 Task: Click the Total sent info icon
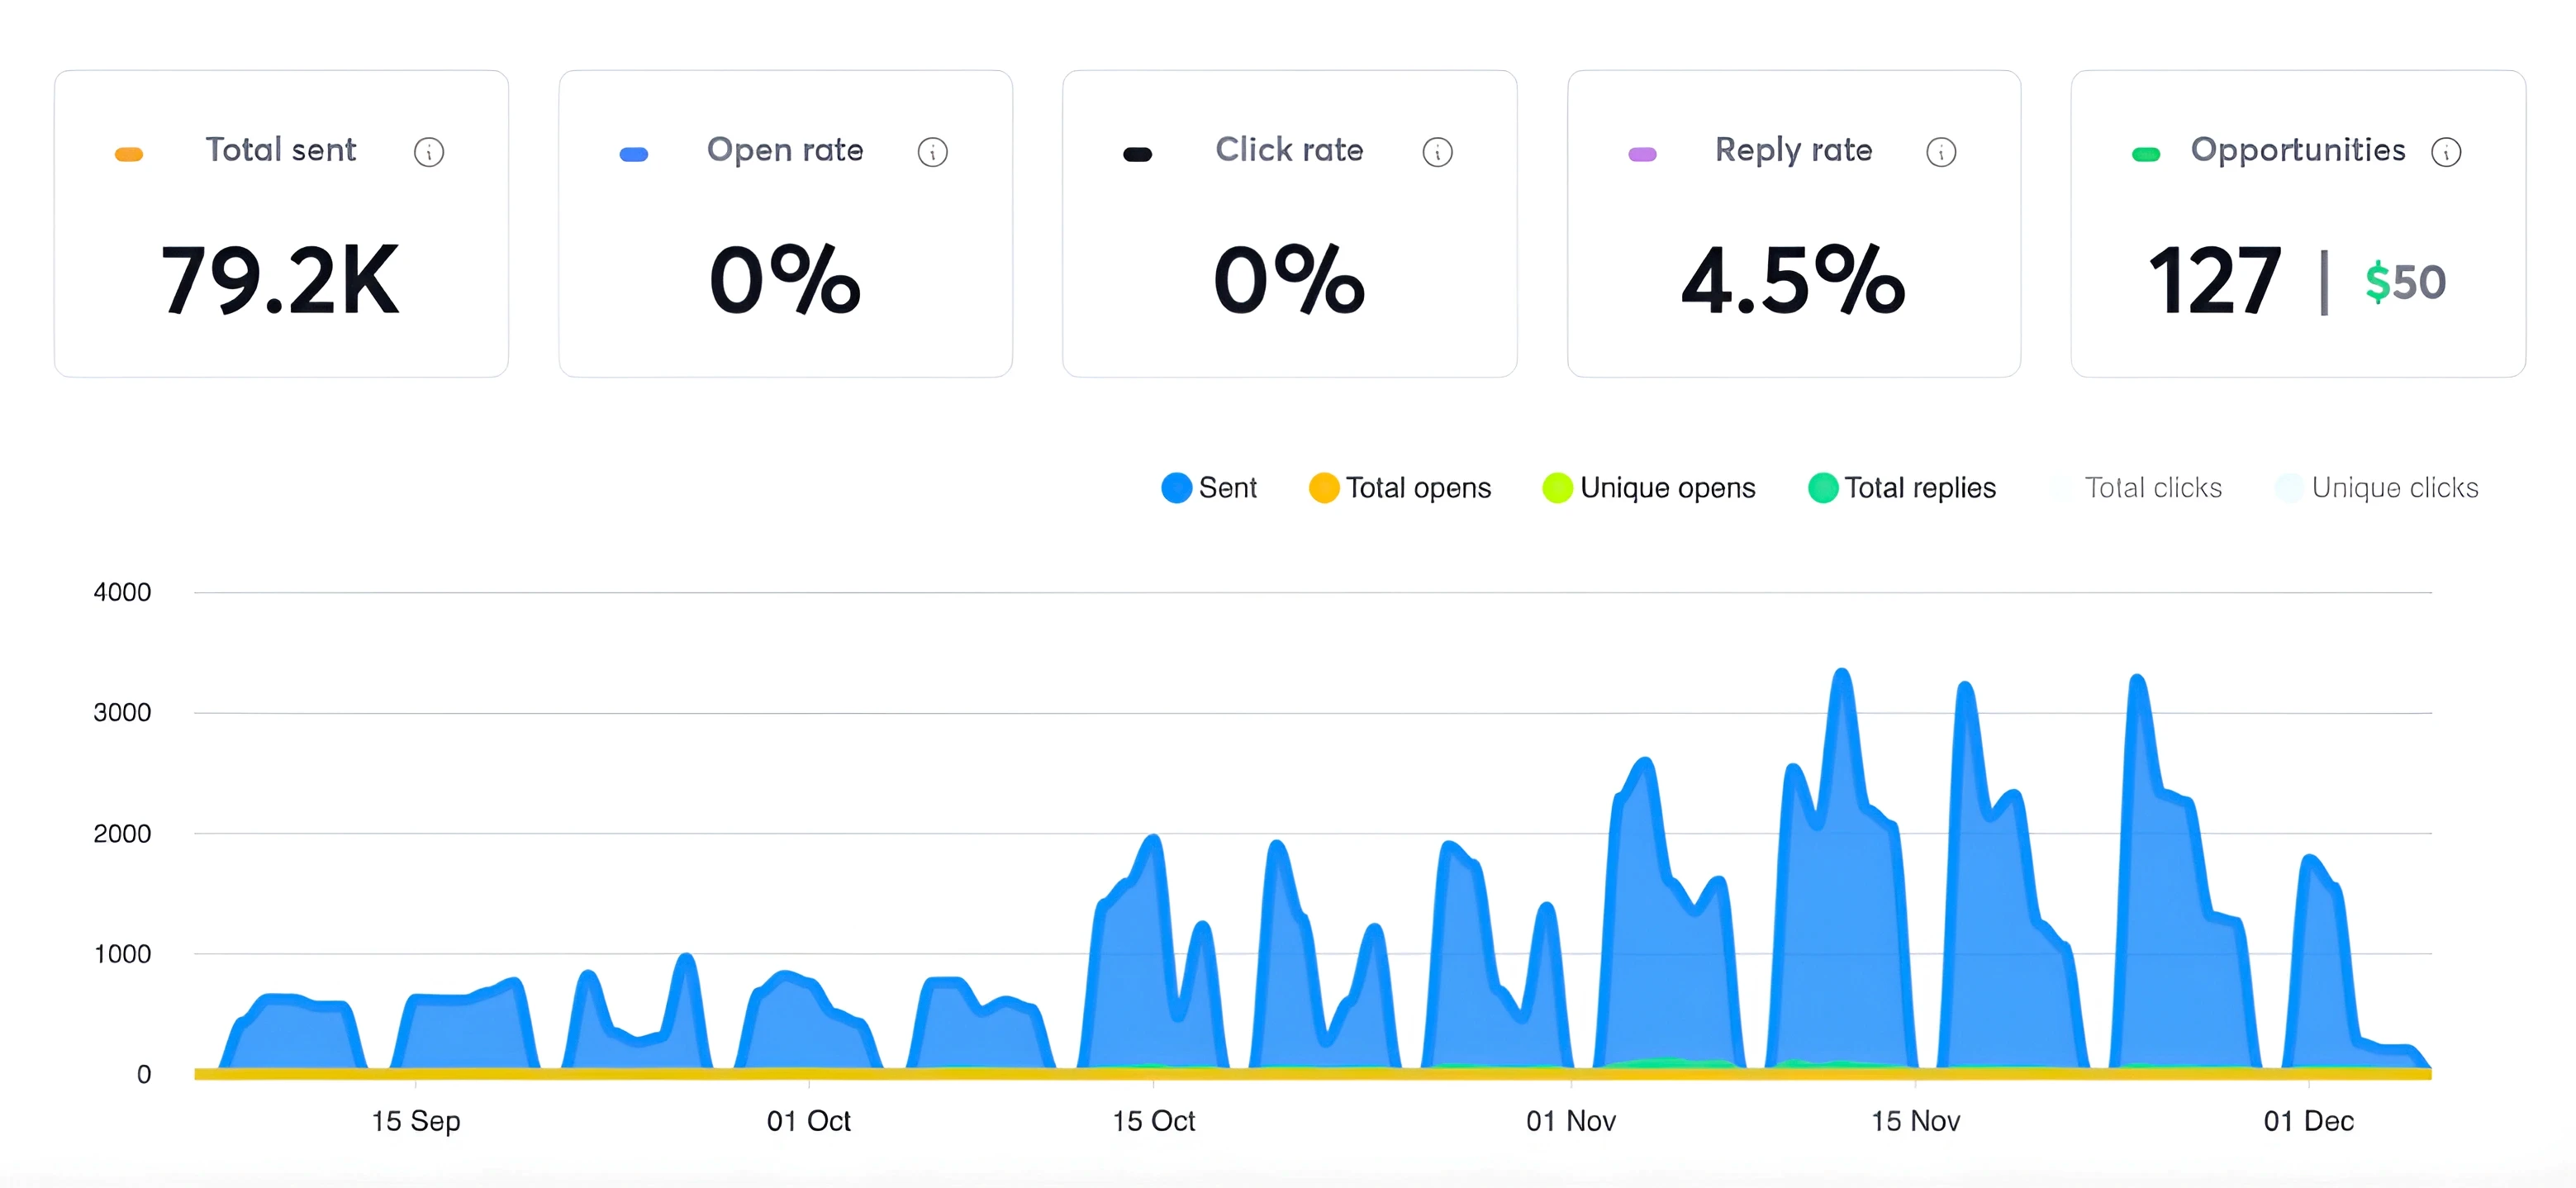[x=429, y=152]
